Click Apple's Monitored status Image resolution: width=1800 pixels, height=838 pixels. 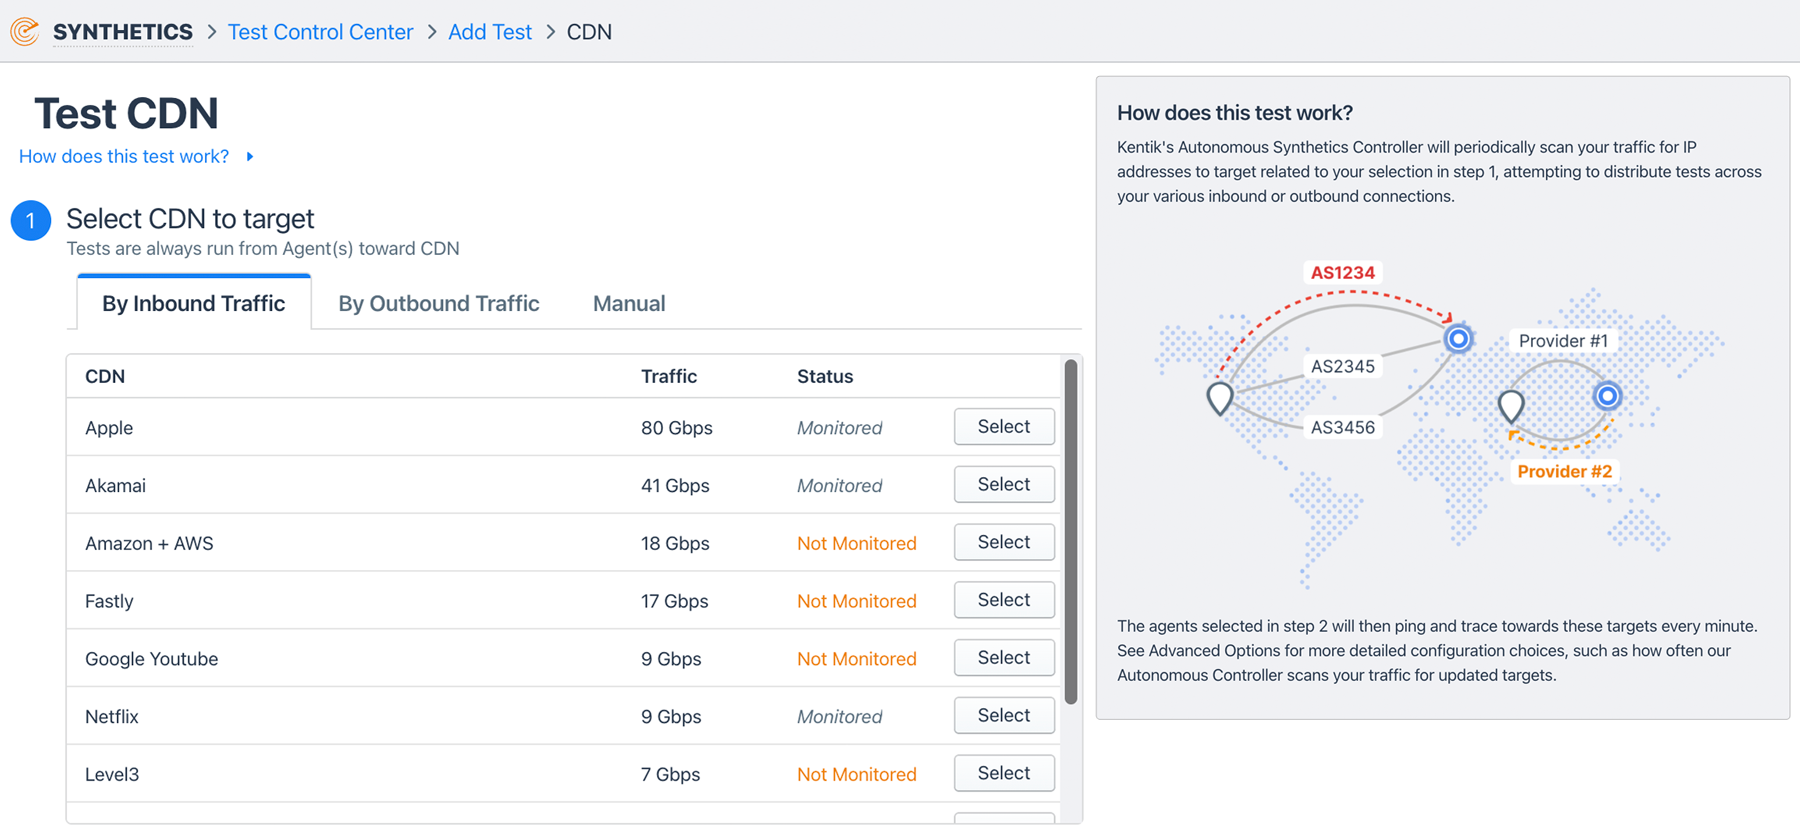[840, 428]
